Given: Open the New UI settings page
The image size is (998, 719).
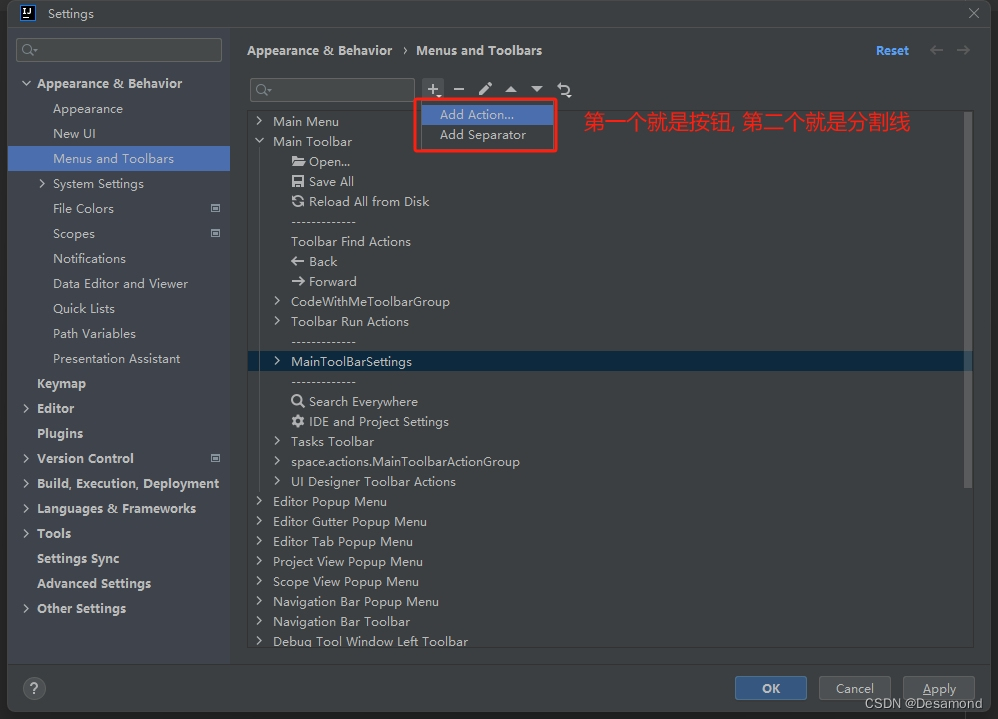Looking at the screenshot, I should (x=74, y=134).
